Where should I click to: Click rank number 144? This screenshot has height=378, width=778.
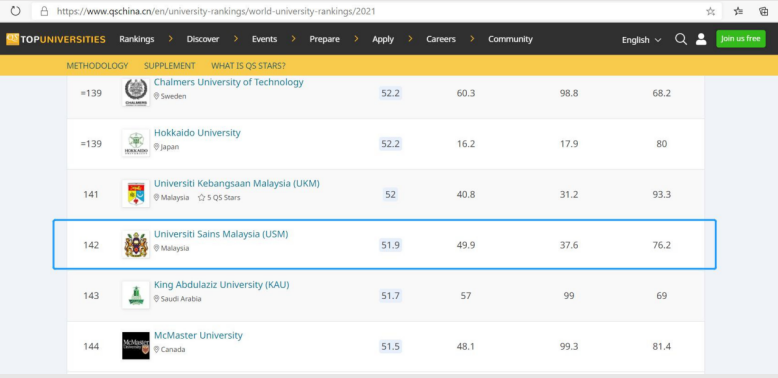click(x=91, y=346)
